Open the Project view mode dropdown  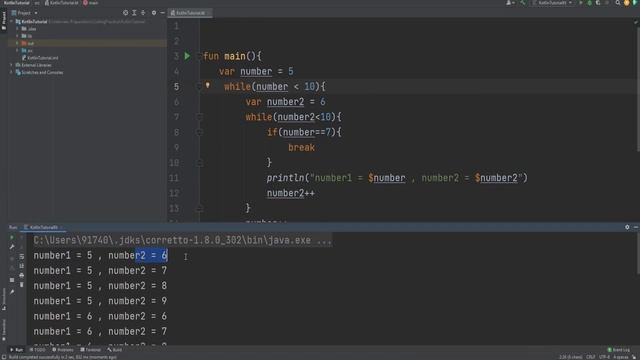(x=24, y=13)
